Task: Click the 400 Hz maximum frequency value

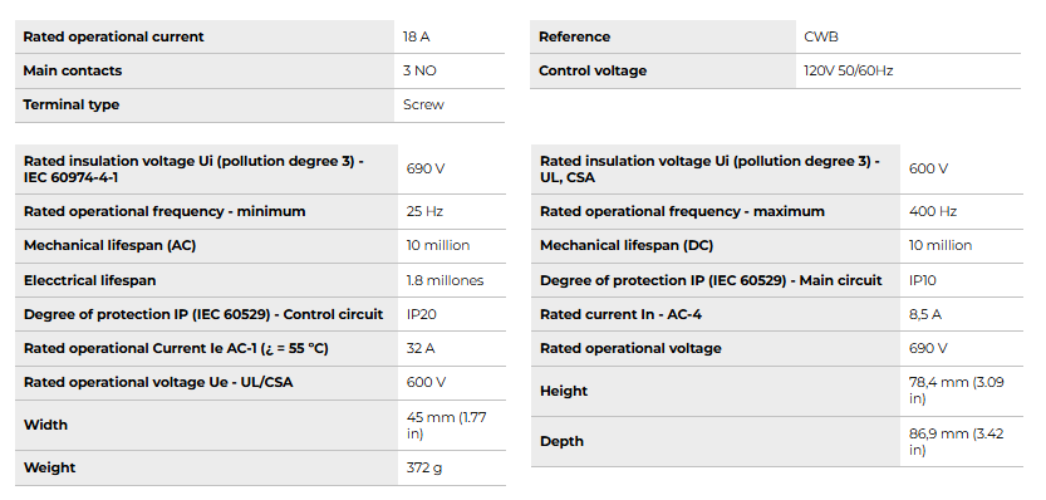Action: pyautogui.click(x=932, y=212)
